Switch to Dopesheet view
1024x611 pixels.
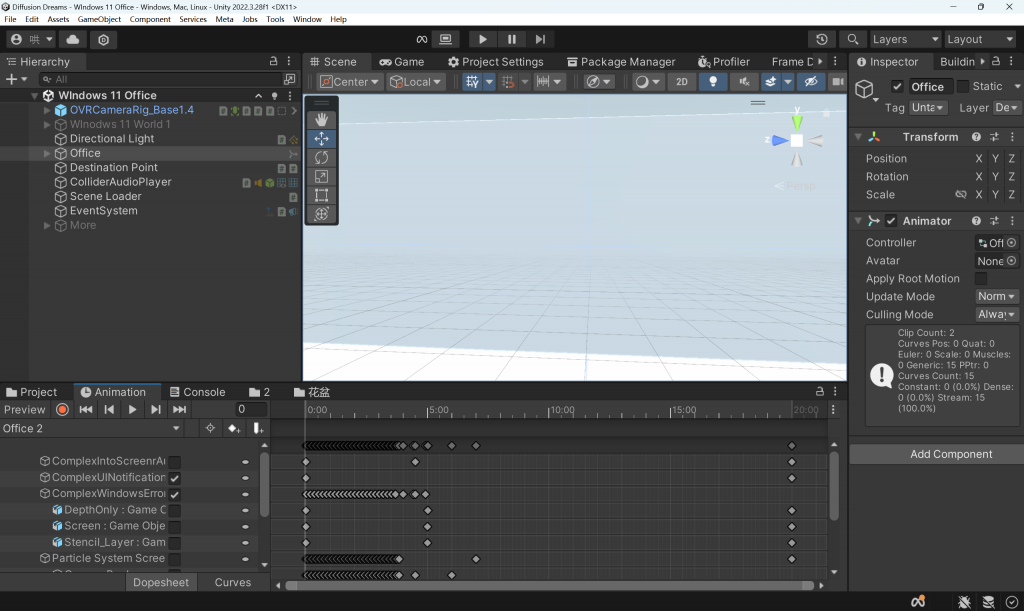[161, 582]
